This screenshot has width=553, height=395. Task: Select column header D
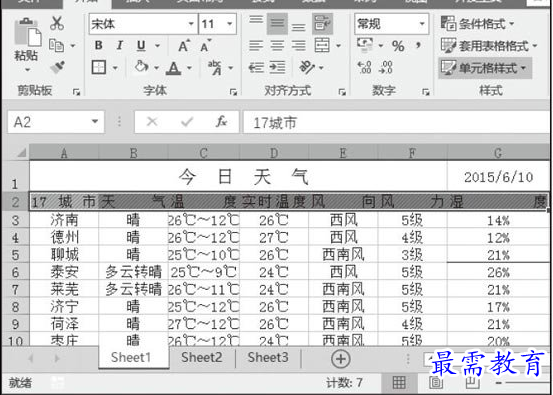click(274, 152)
